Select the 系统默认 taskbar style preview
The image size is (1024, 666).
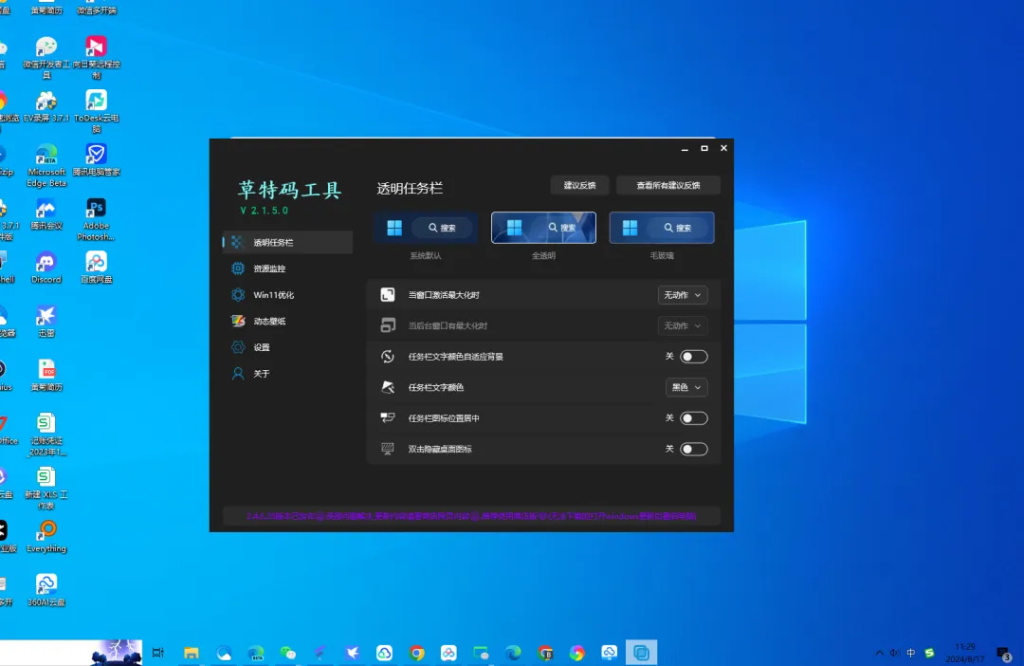click(x=425, y=227)
